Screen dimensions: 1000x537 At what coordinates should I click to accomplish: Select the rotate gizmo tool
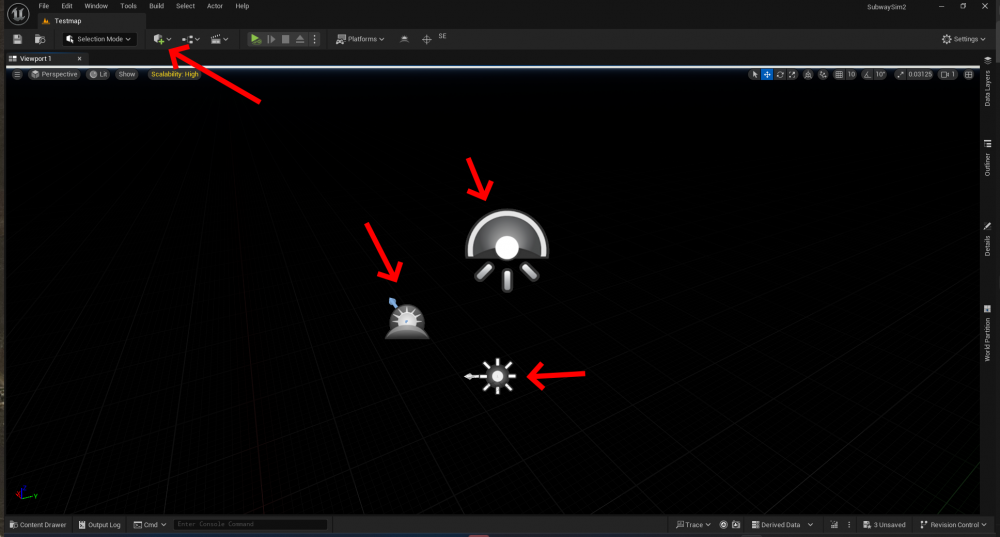click(x=779, y=74)
